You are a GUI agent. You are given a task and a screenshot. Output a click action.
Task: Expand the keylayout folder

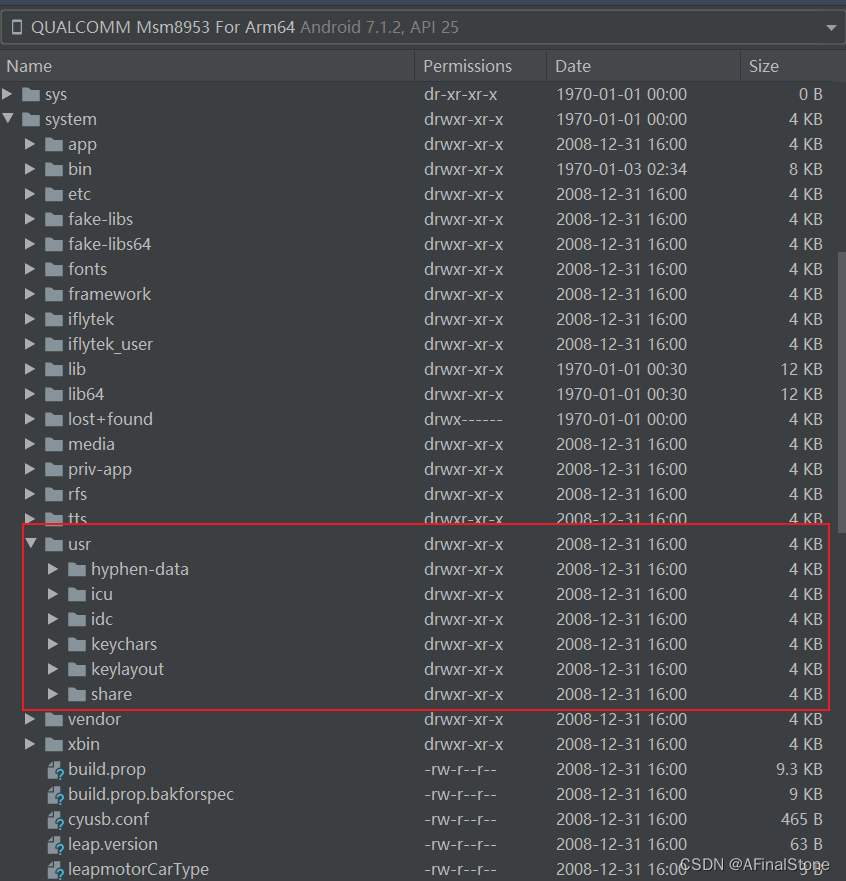(53, 669)
